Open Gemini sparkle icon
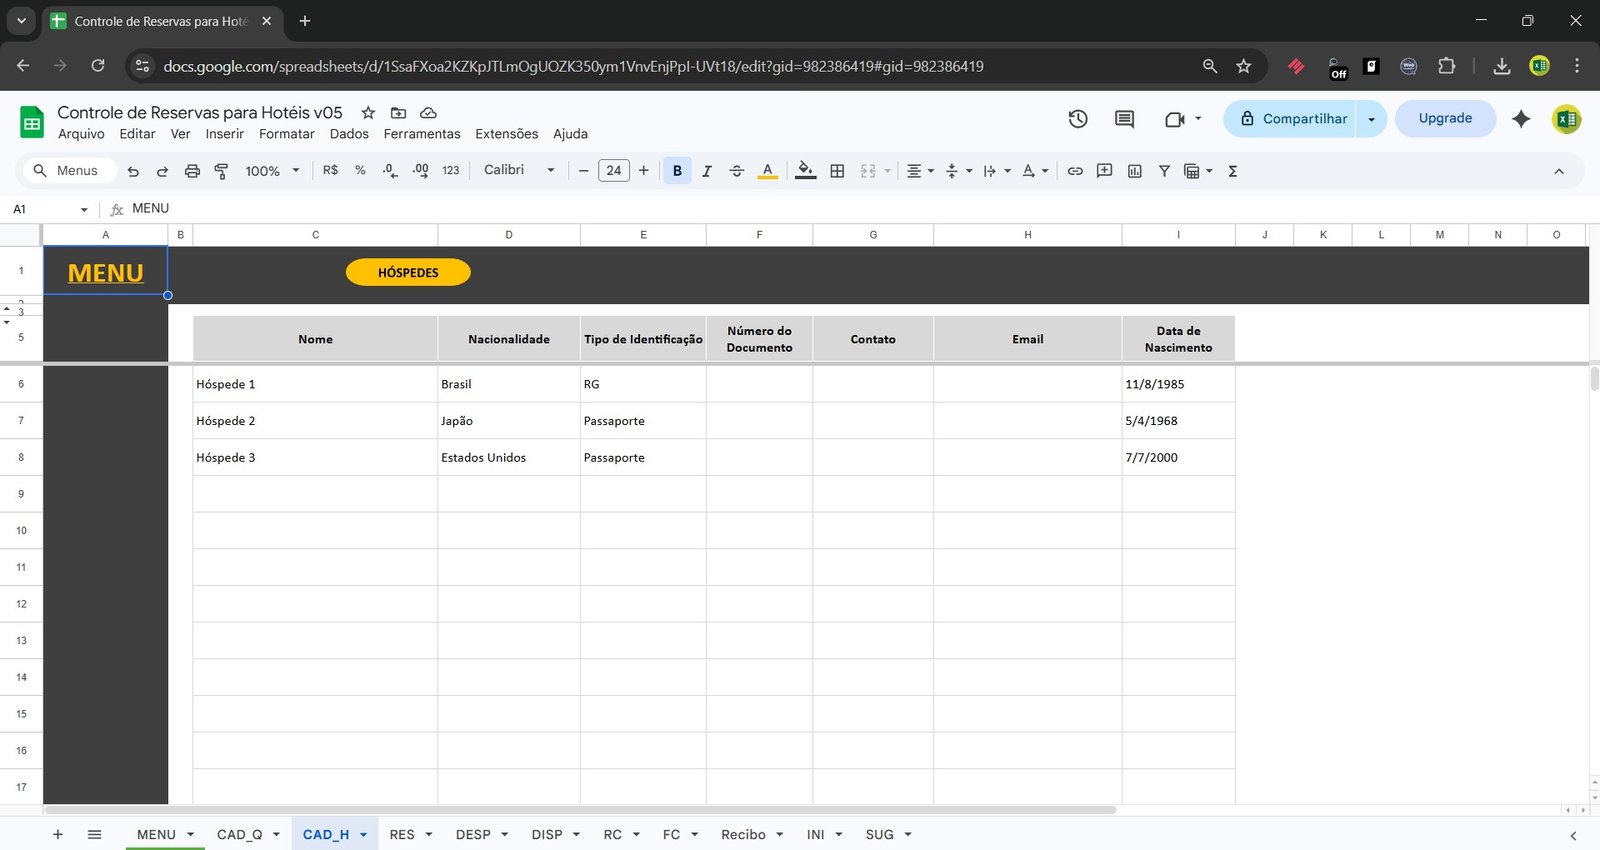Viewport: 1600px width, 850px height. pyautogui.click(x=1521, y=119)
